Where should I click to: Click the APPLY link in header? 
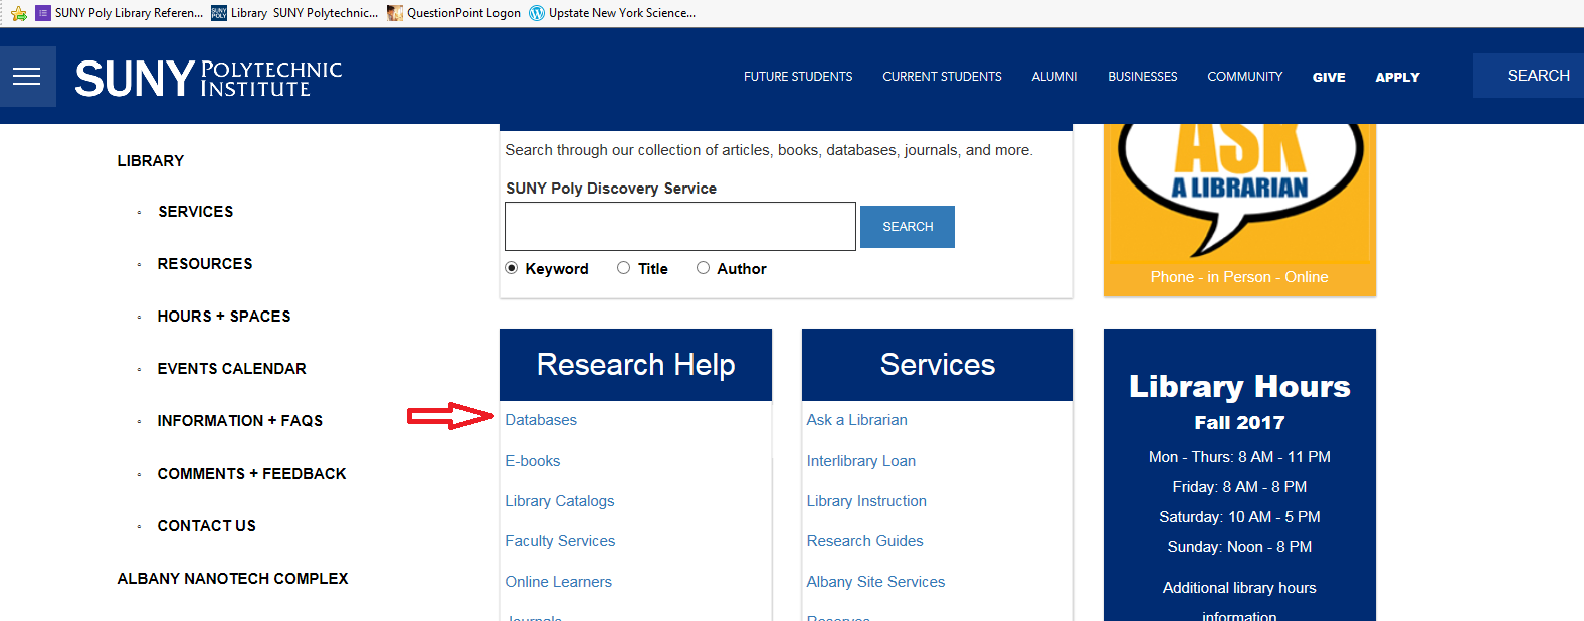tap(1397, 77)
